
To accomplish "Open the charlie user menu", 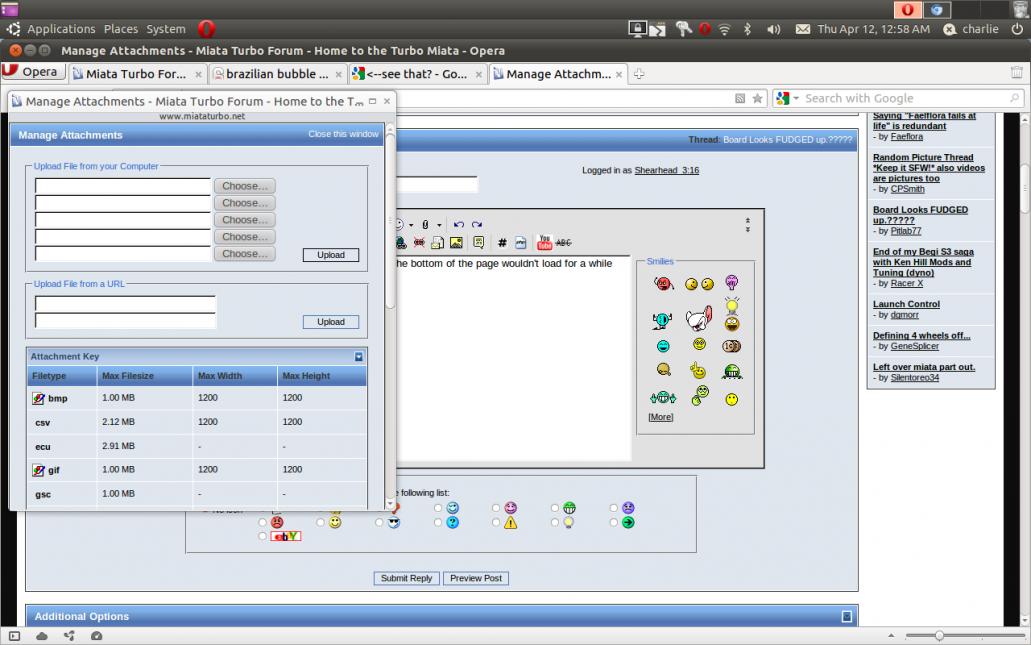I will tap(971, 29).
